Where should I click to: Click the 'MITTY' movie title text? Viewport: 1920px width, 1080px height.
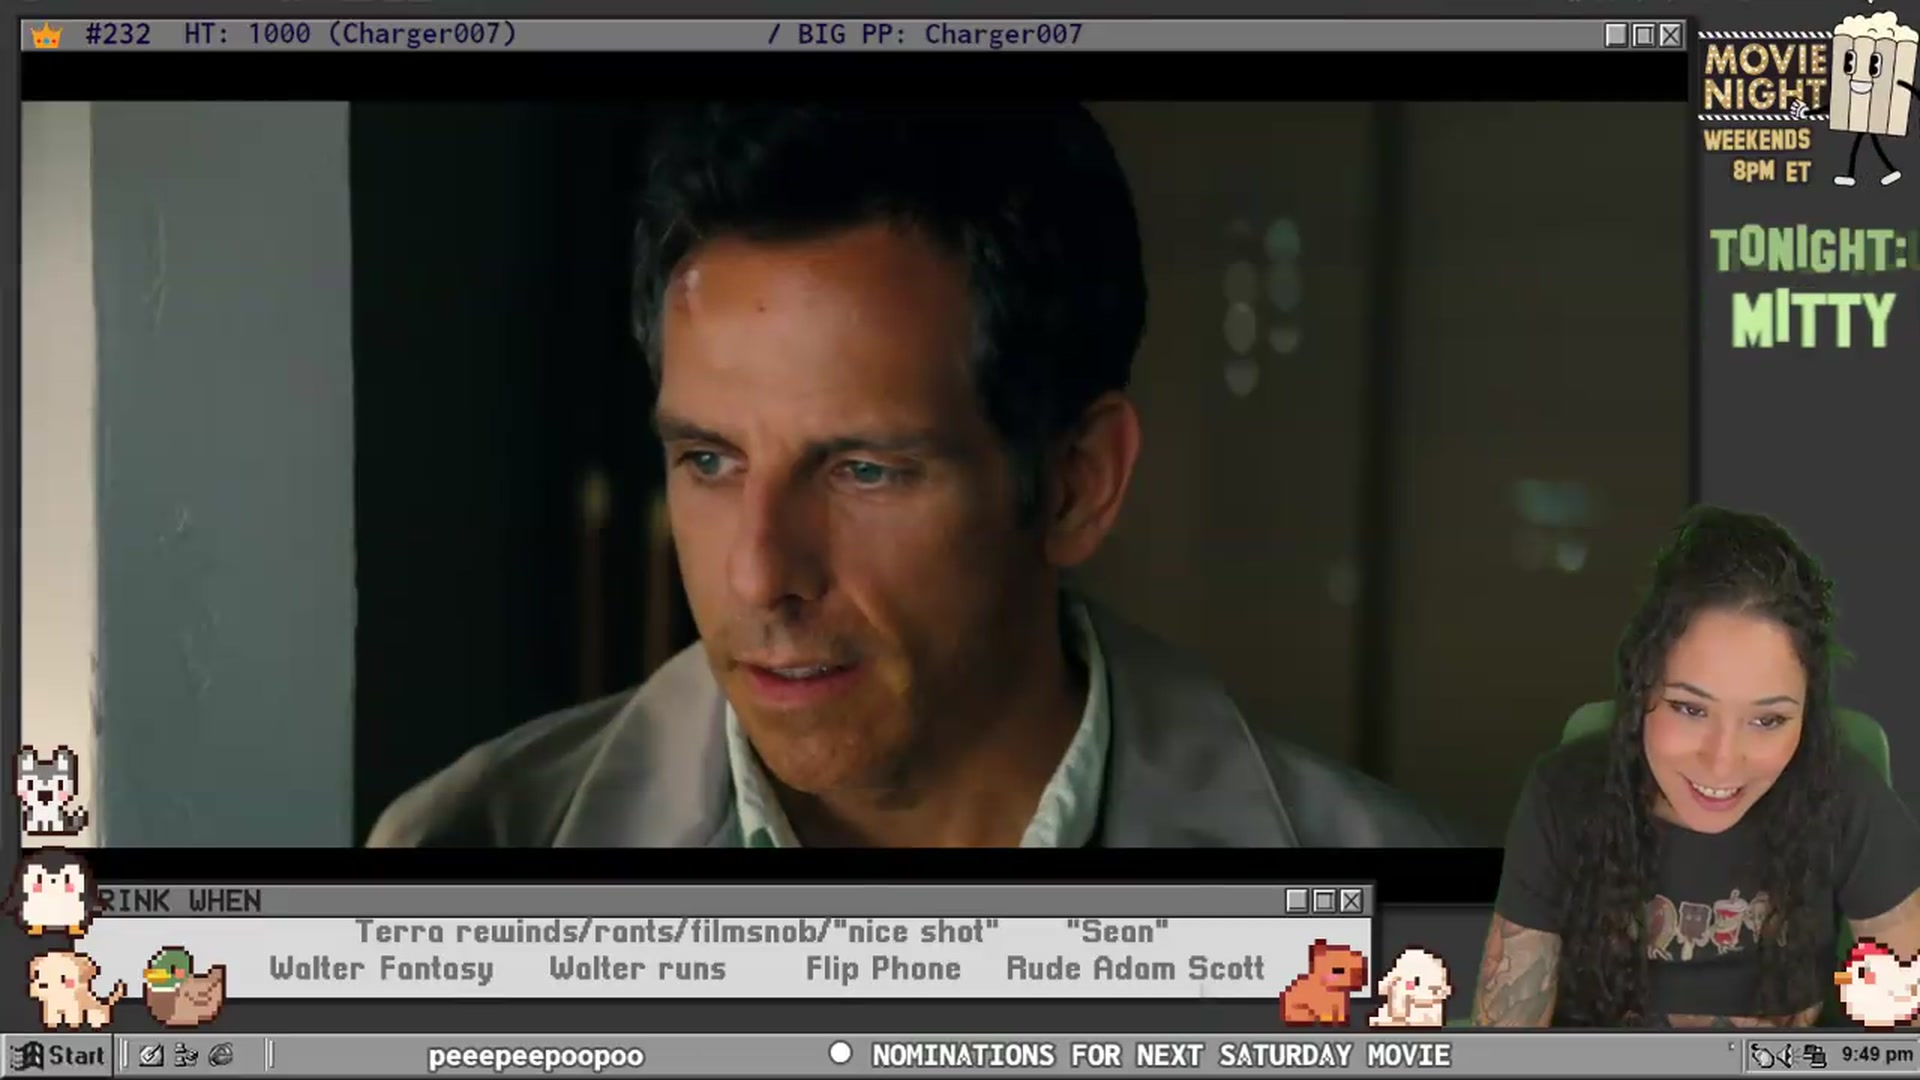point(1813,320)
